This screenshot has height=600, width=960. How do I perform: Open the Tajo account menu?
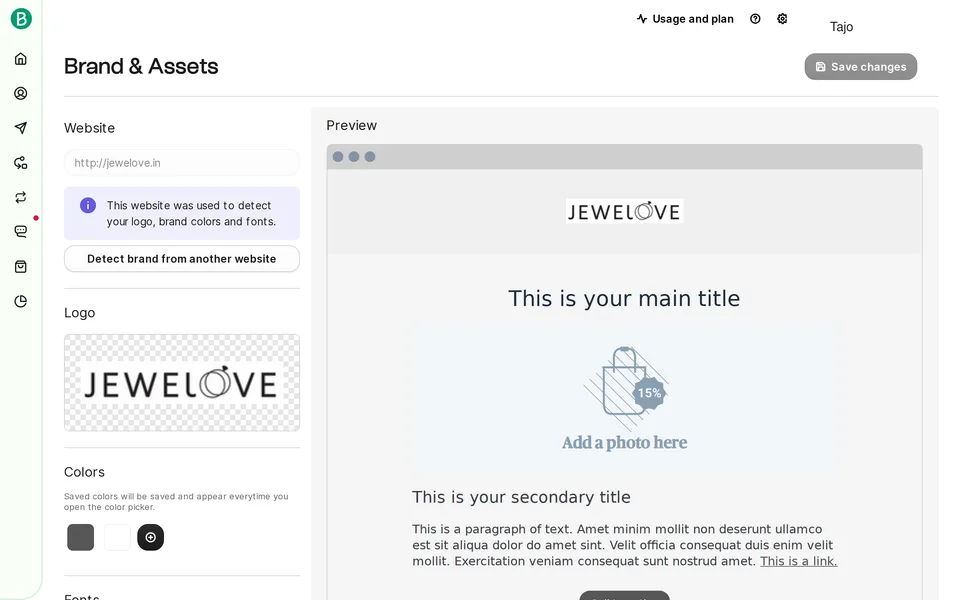pyautogui.click(x=841, y=26)
